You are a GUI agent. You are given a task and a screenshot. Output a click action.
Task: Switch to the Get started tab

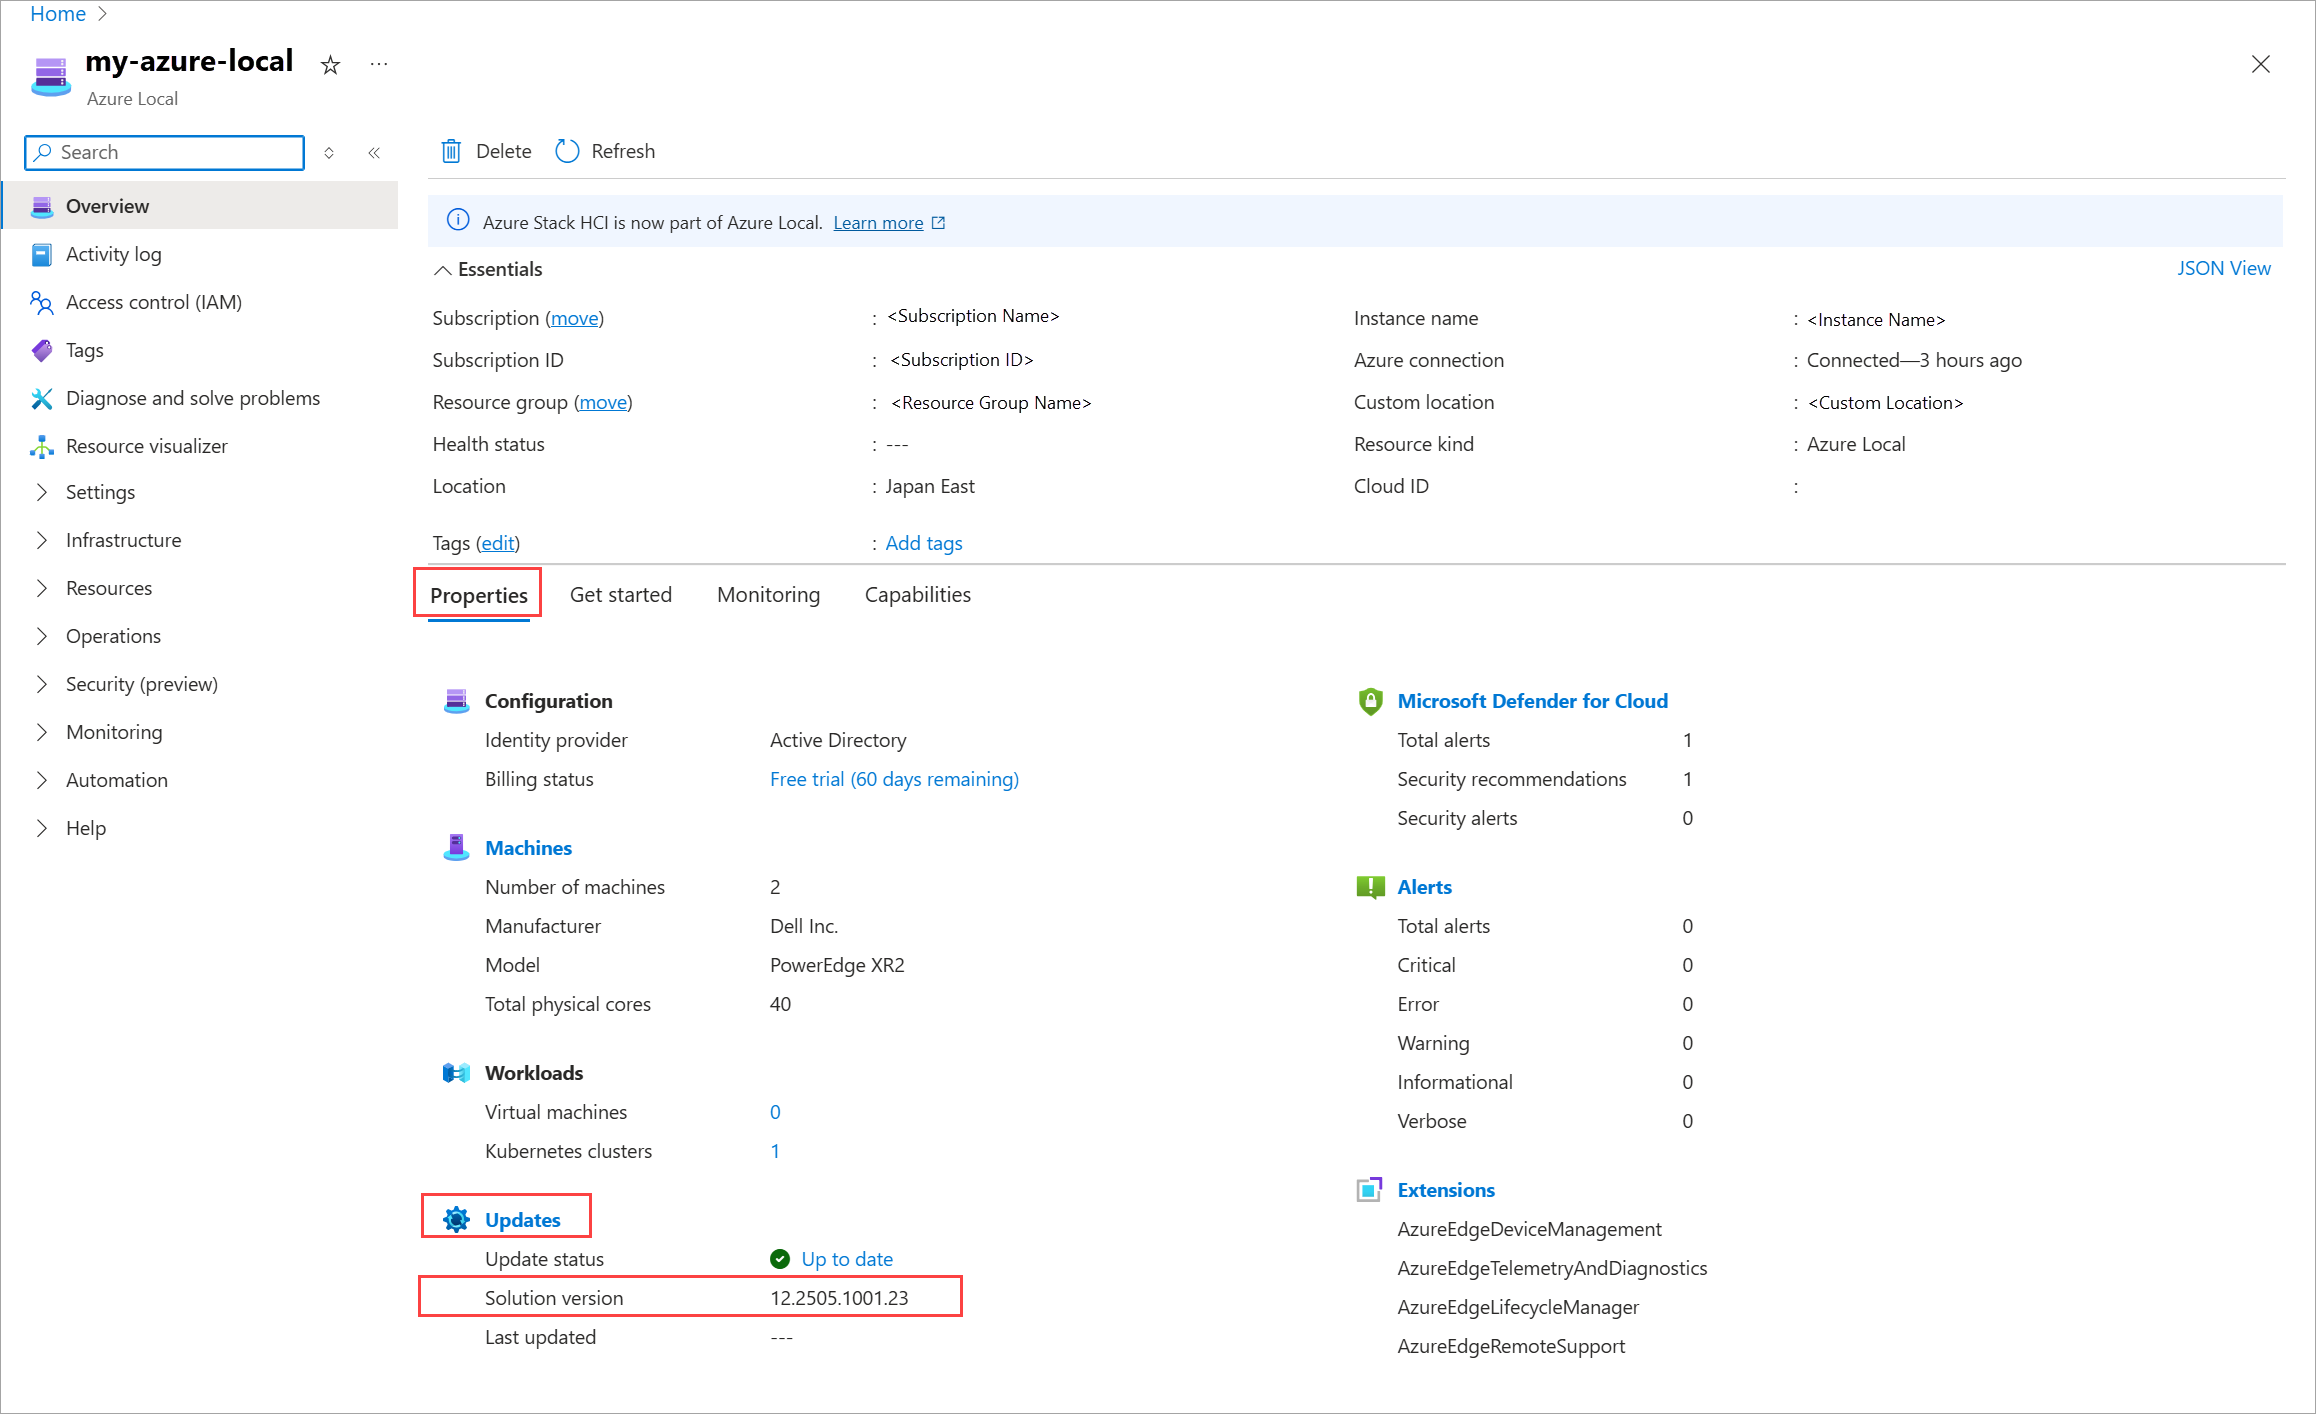coord(620,595)
